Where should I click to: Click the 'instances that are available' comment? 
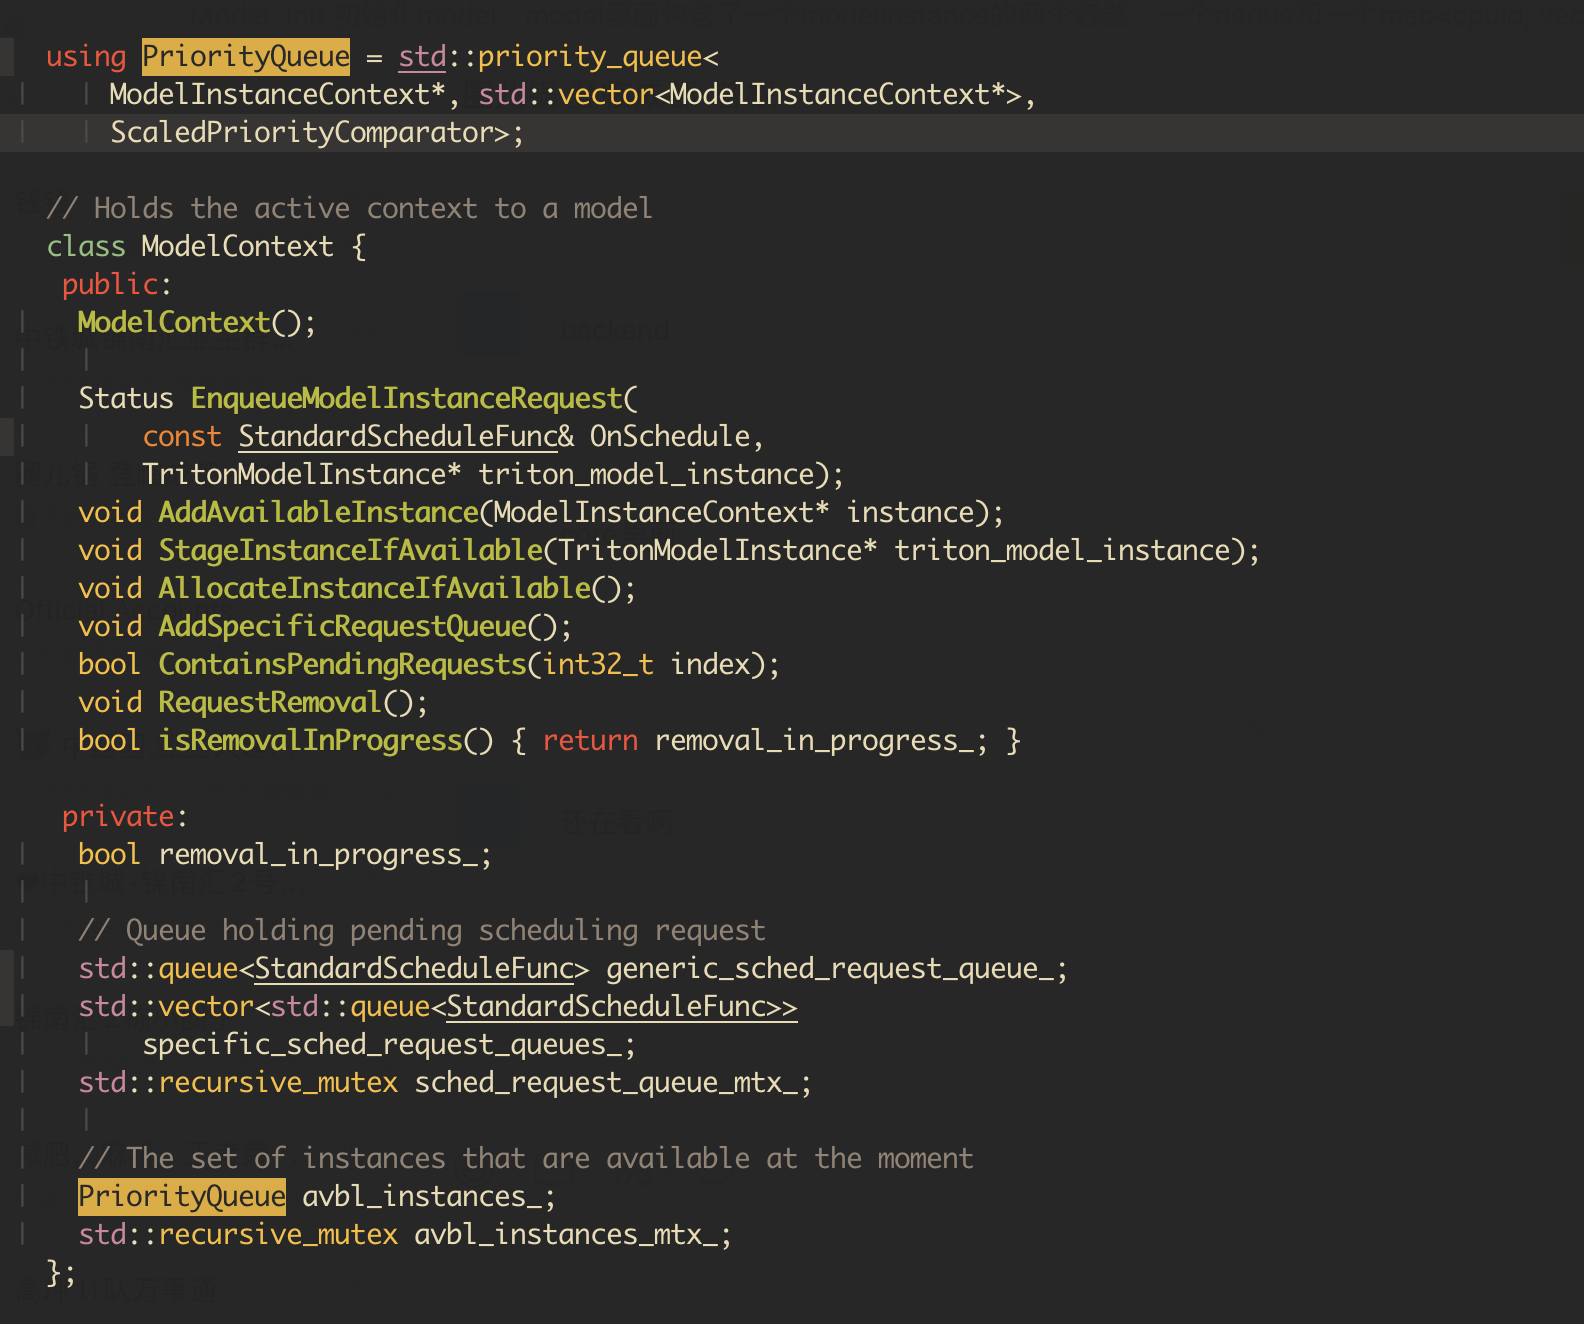[x=526, y=1159]
